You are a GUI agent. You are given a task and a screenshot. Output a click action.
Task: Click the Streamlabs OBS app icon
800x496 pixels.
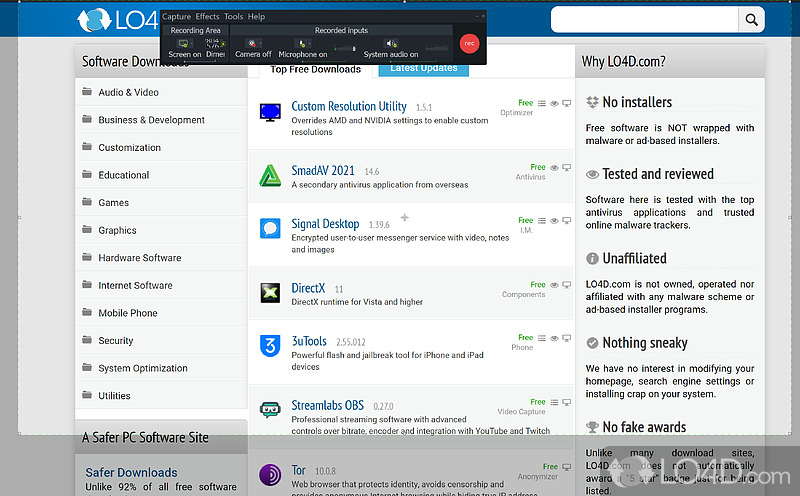point(269,410)
